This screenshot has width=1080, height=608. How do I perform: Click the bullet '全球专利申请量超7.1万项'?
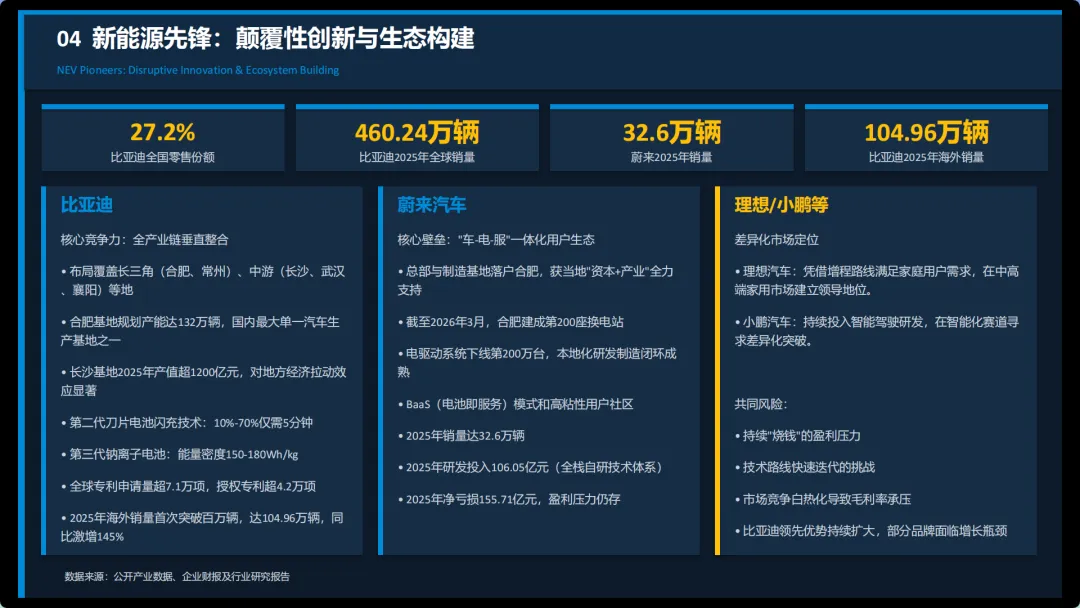188,486
